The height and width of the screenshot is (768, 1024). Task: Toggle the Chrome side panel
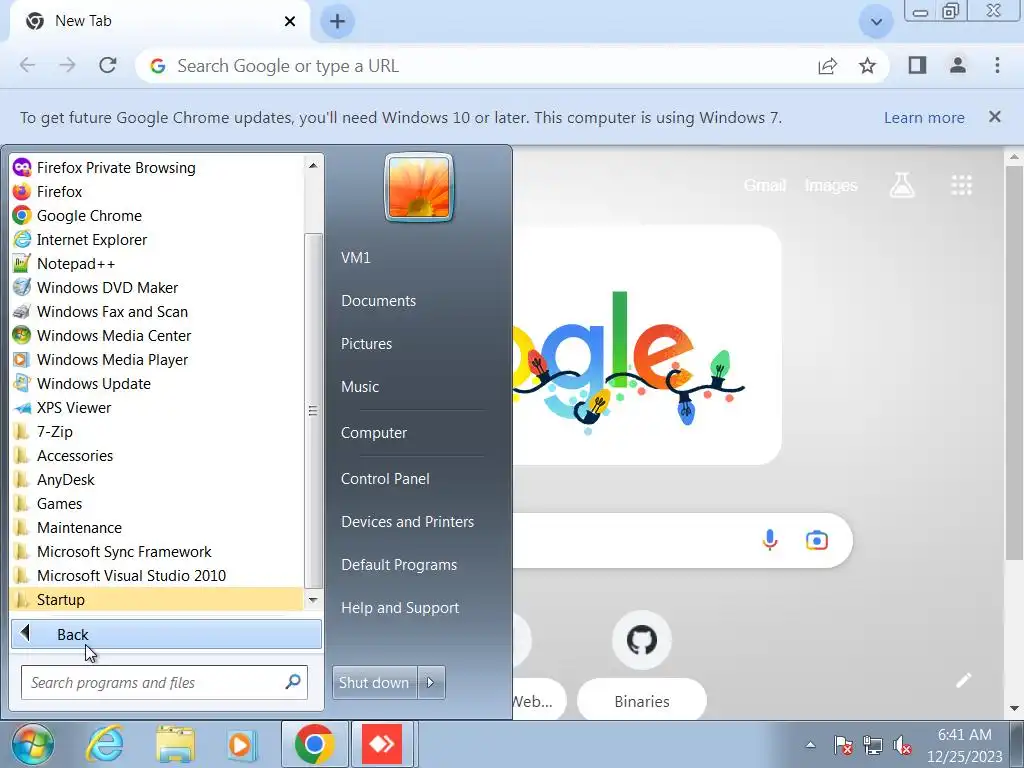pos(917,65)
